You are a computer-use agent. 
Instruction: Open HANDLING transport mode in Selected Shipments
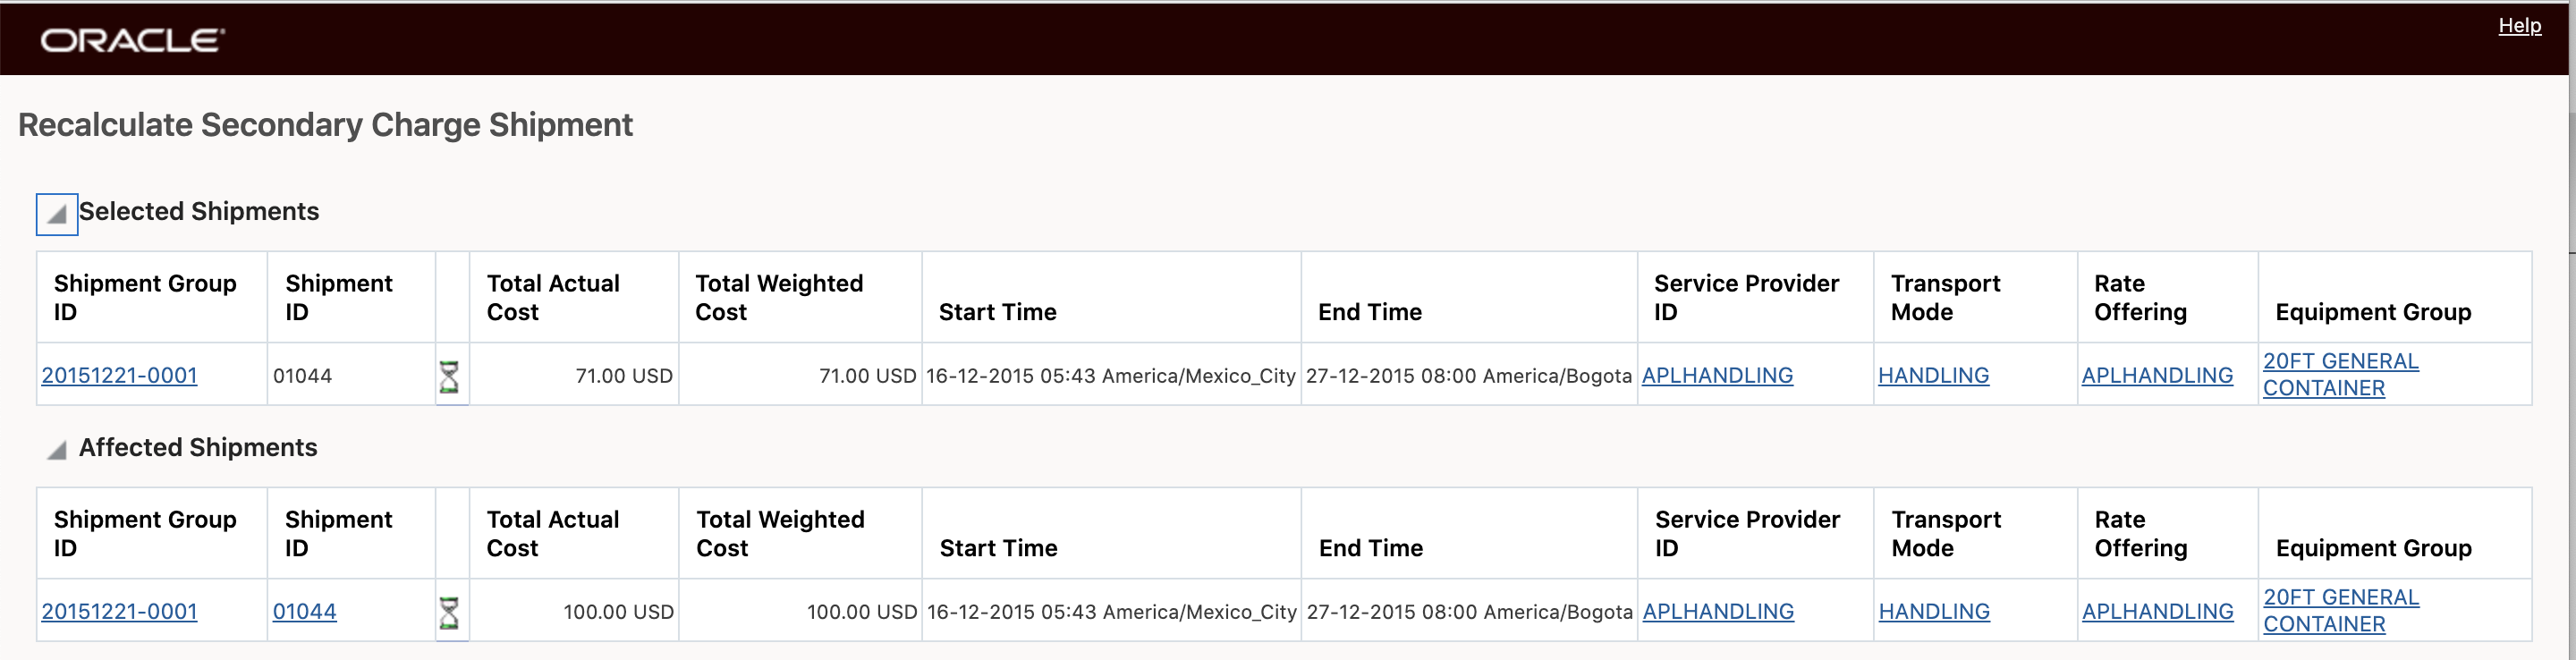tap(1933, 376)
